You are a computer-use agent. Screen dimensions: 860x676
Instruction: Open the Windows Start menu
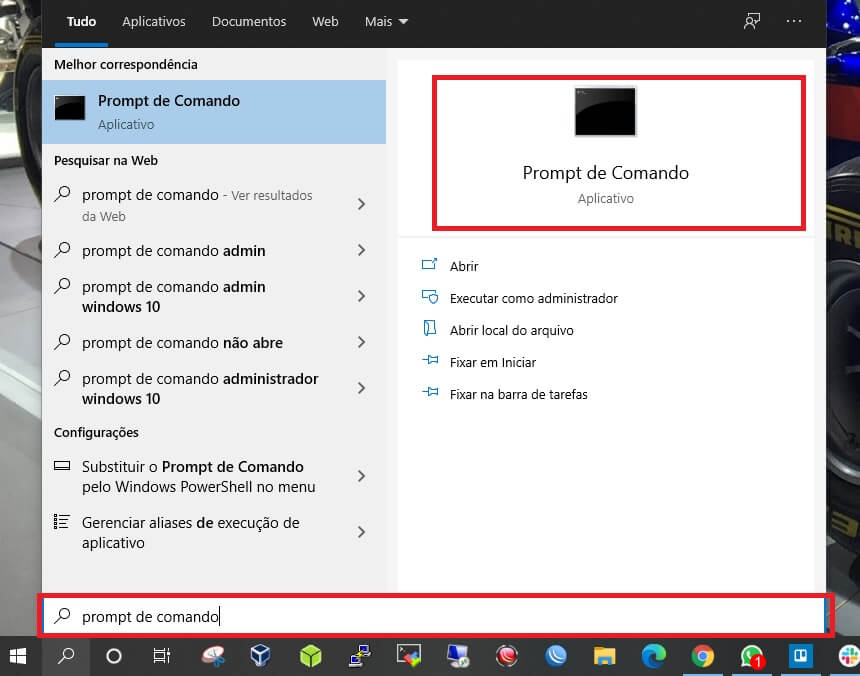click(x=18, y=656)
